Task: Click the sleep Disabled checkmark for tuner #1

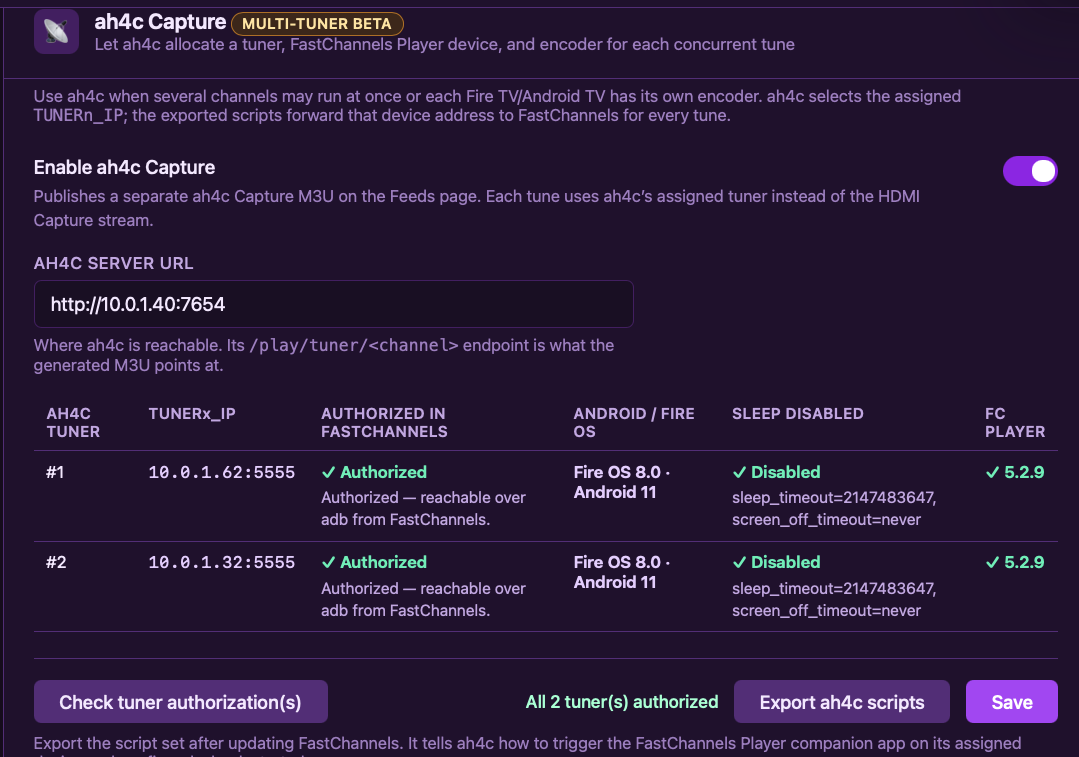Action: [740, 472]
